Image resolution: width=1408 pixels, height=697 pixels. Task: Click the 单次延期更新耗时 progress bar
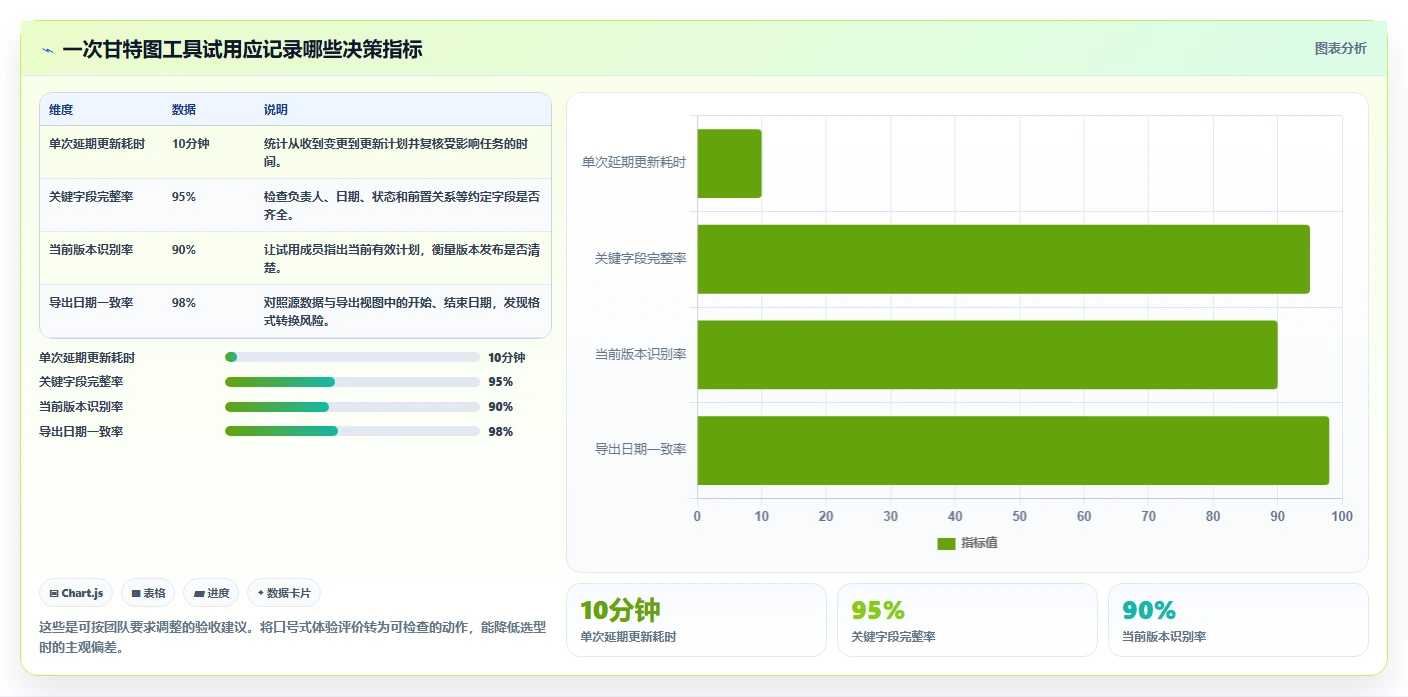click(x=352, y=357)
